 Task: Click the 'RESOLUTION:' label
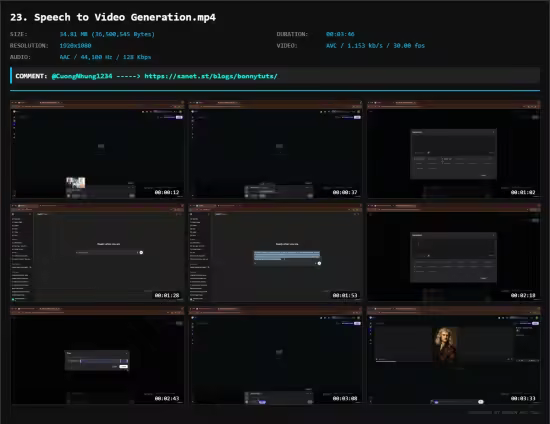click(x=29, y=46)
